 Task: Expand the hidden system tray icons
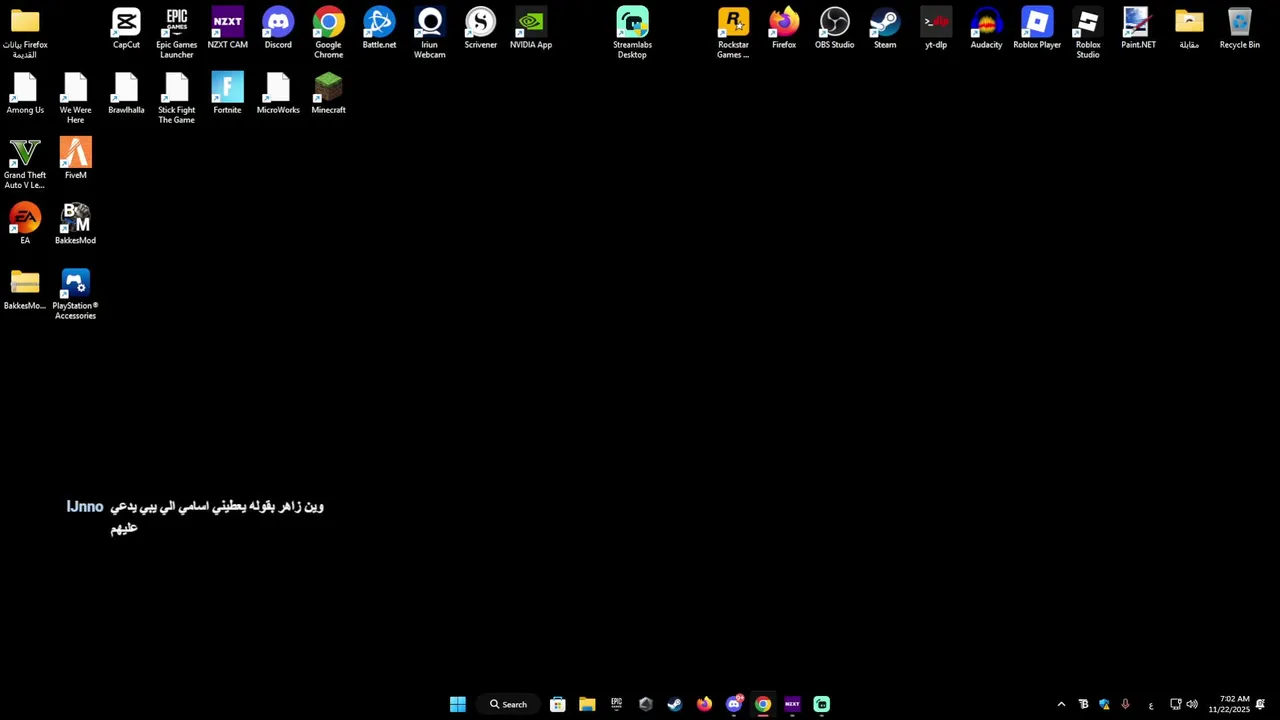[x=1061, y=704]
